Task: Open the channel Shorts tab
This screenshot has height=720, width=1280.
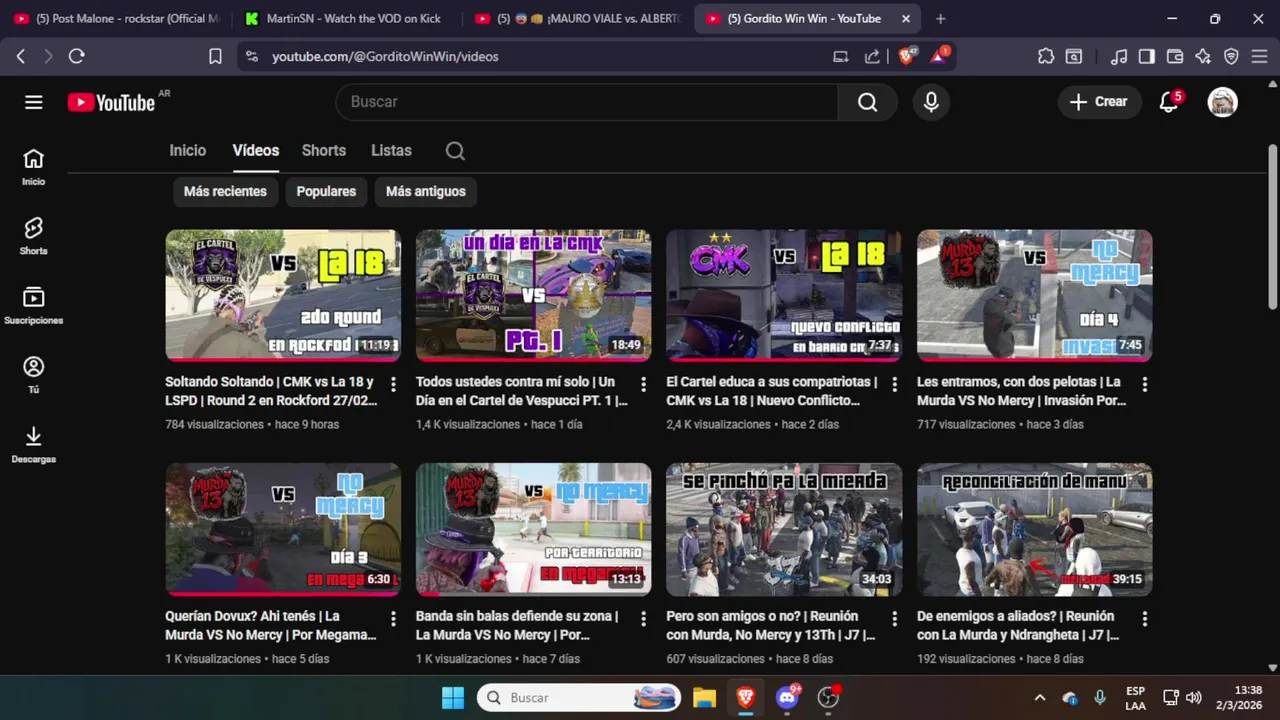Action: click(x=324, y=151)
